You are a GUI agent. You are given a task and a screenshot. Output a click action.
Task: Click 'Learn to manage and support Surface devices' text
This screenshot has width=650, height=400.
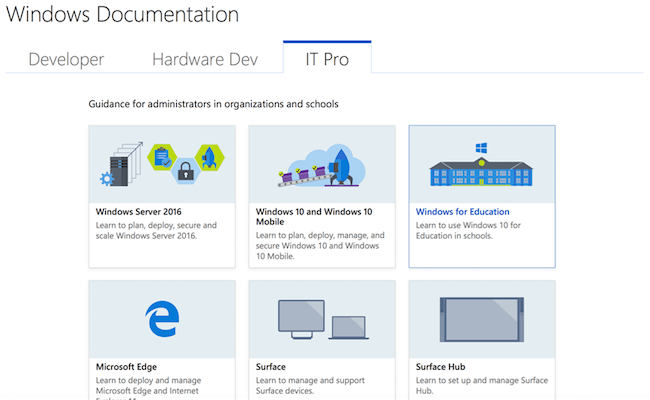tap(310, 385)
